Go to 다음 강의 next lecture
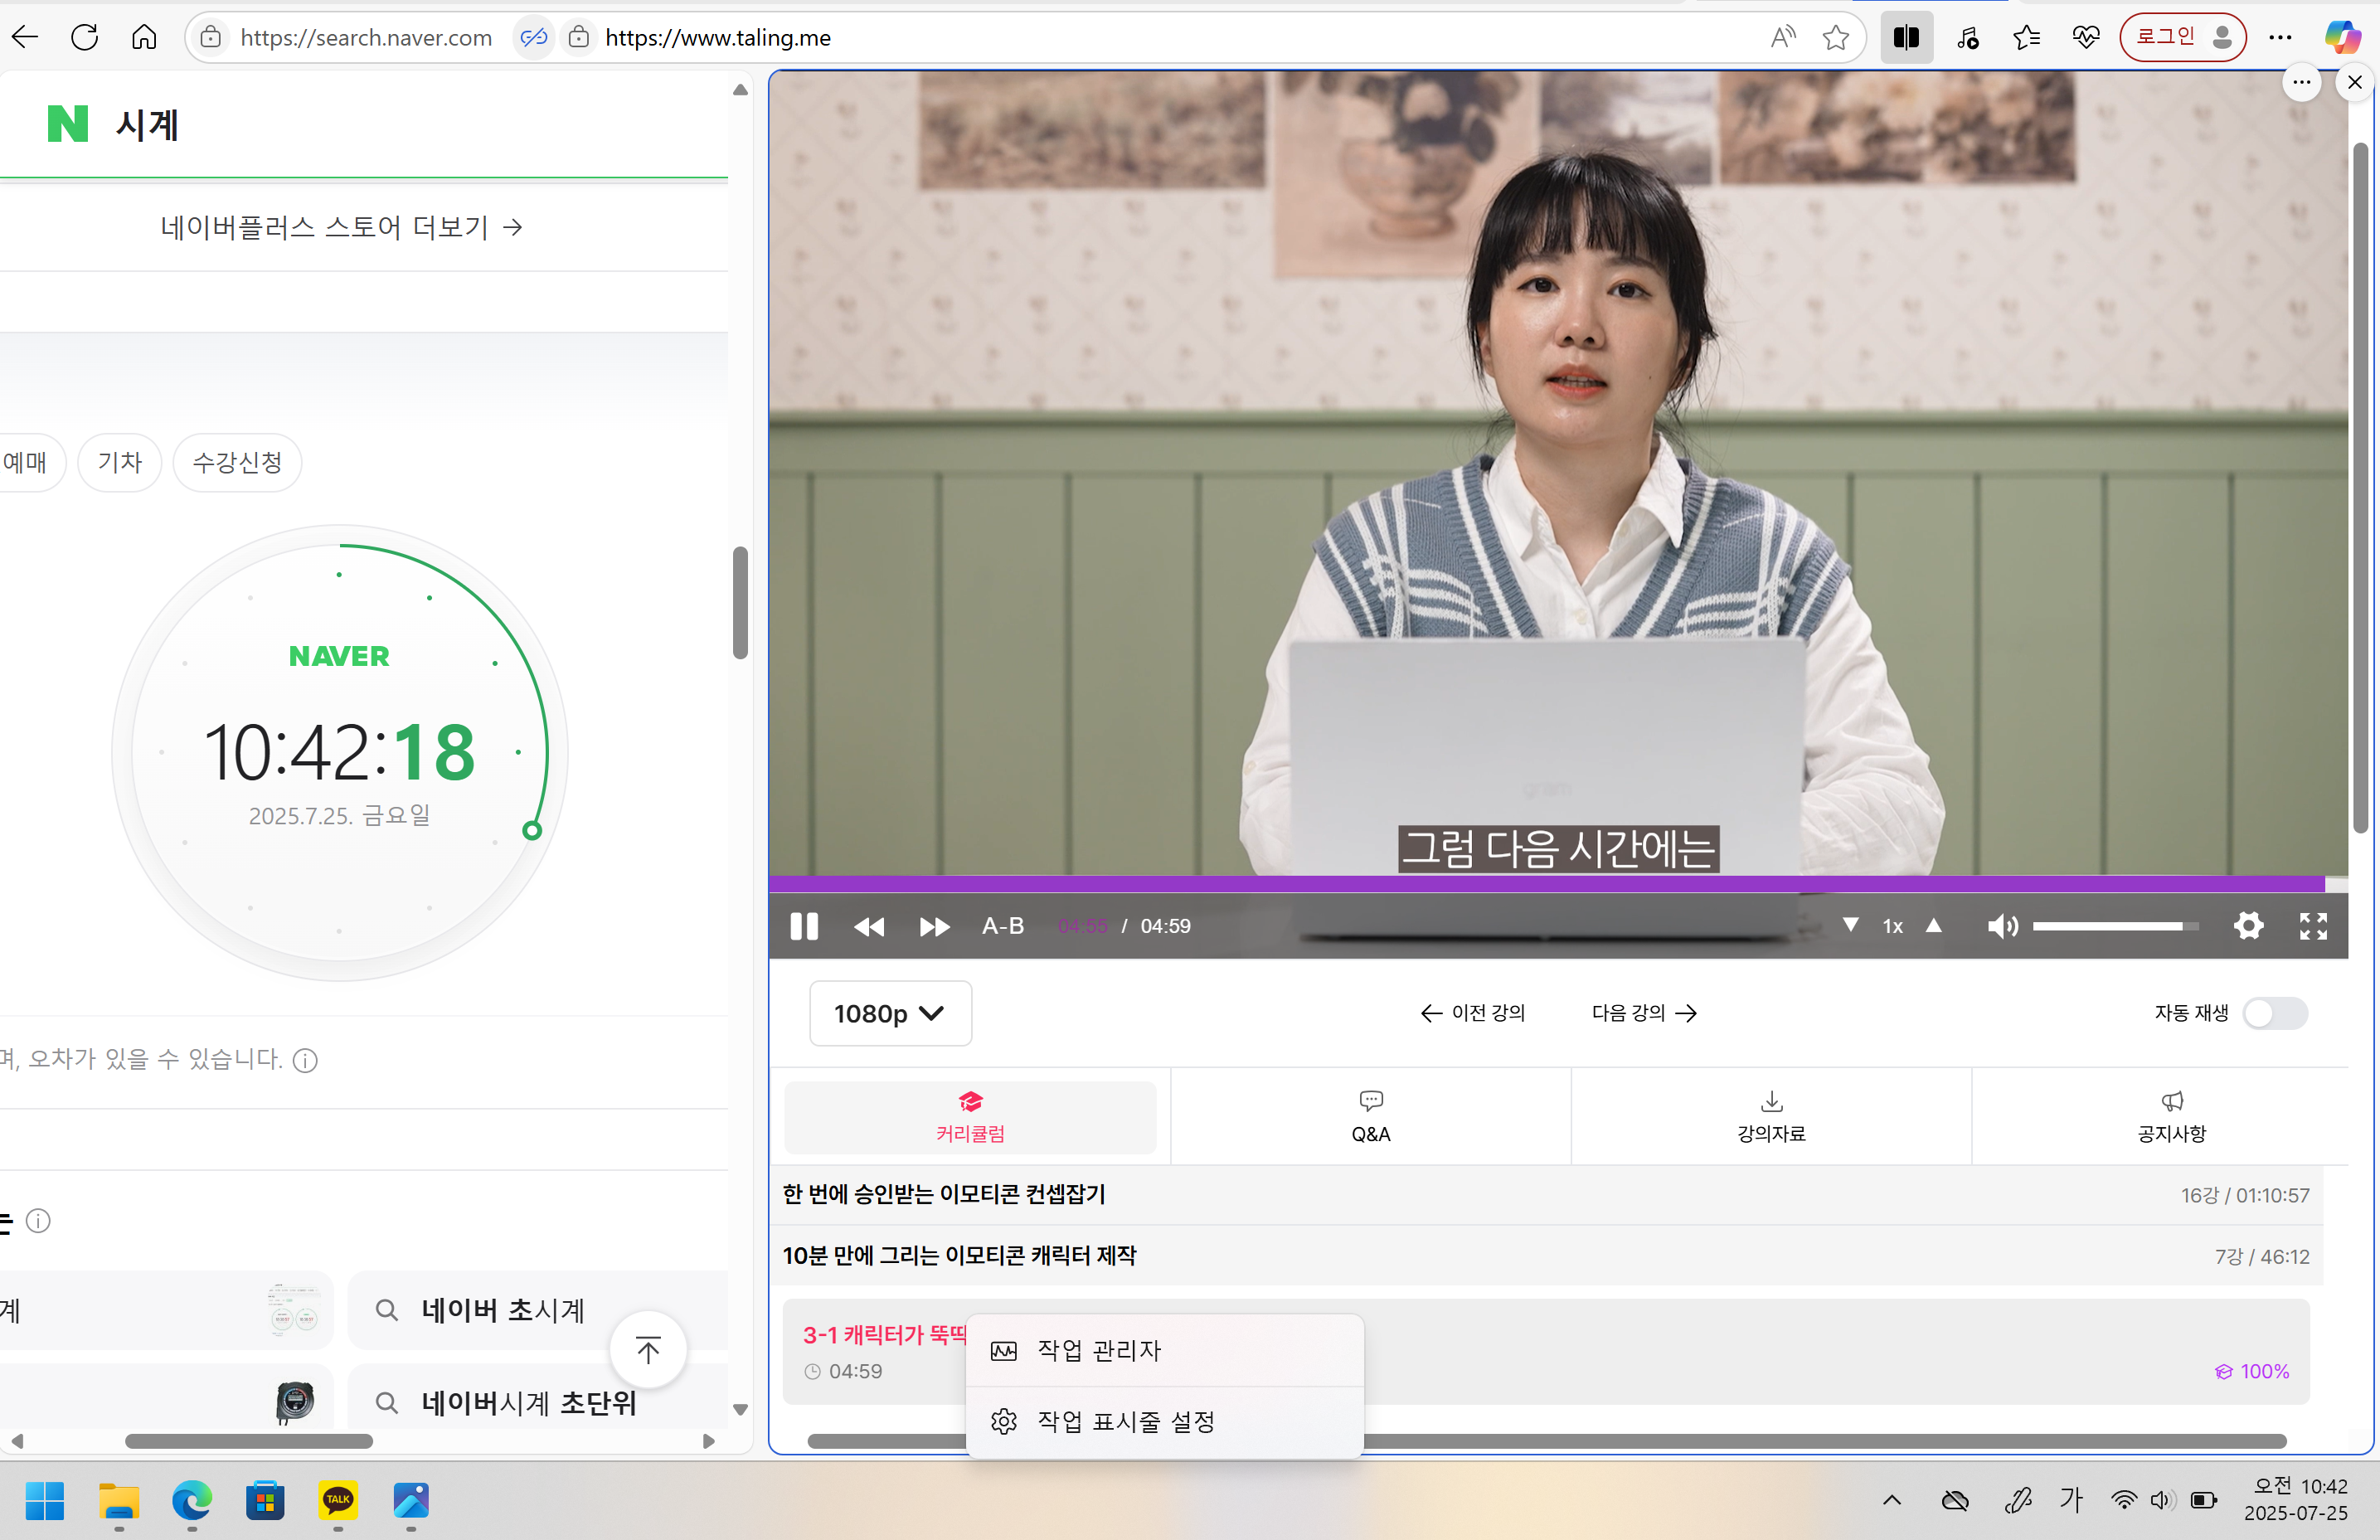Viewport: 2380px width, 1540px height. 1642,1013
